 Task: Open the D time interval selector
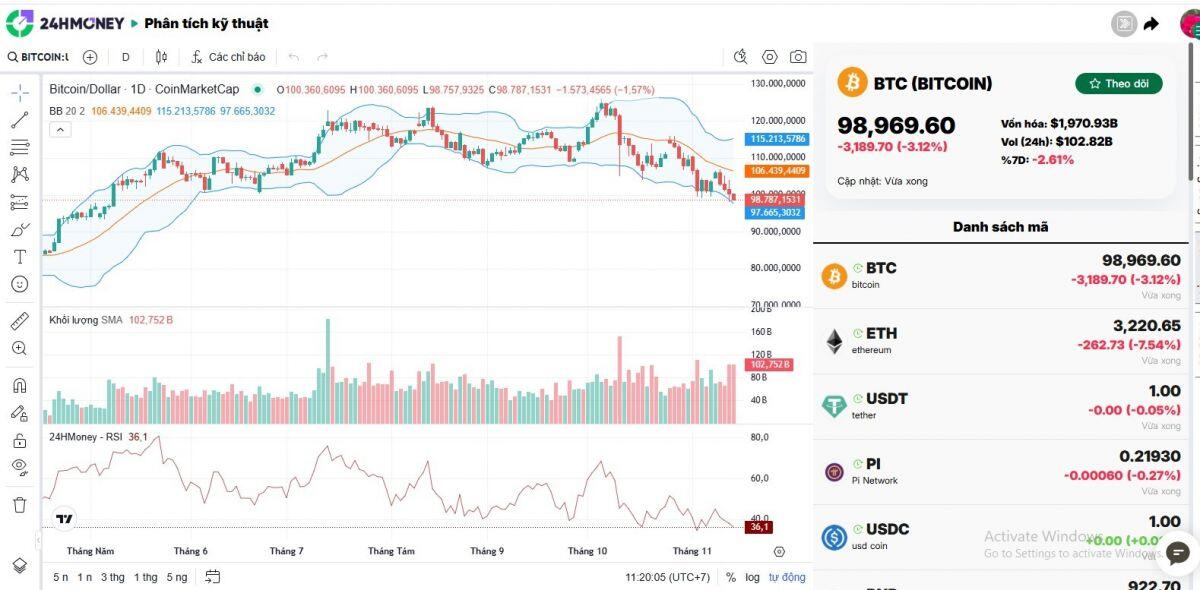click(125, 57)
